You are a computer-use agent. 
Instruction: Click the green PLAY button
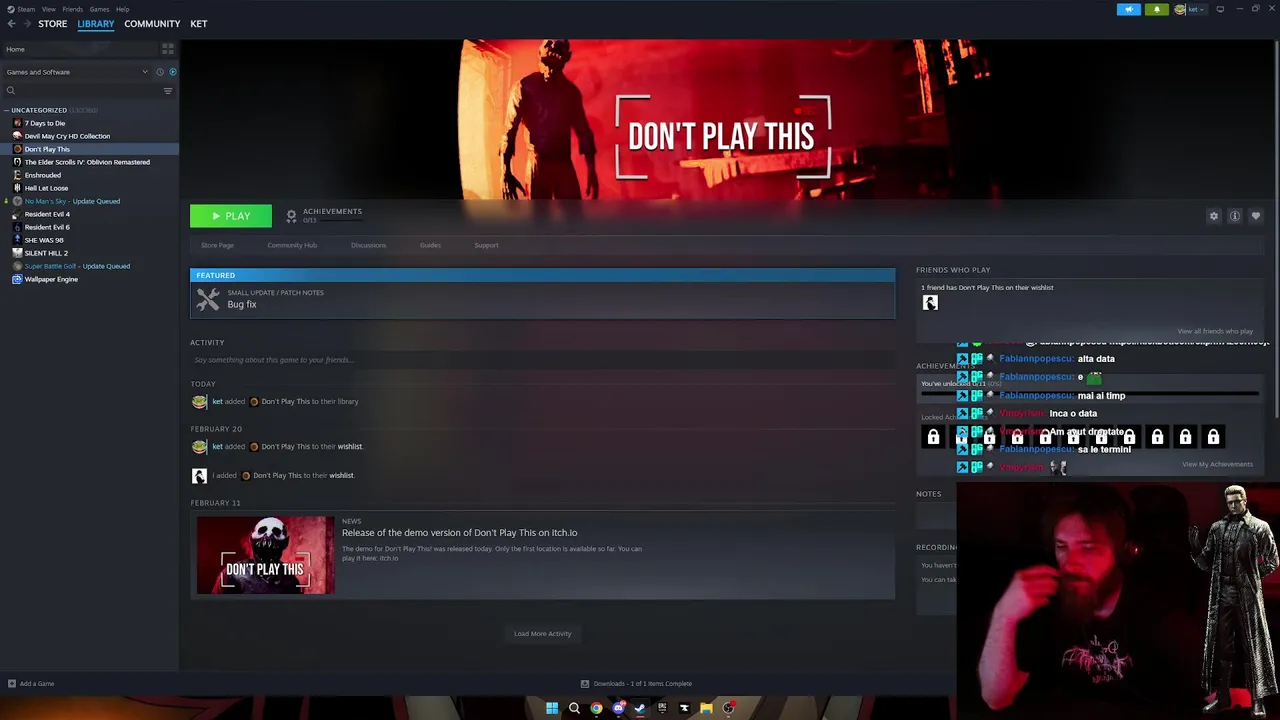click(x=231, y=216)
